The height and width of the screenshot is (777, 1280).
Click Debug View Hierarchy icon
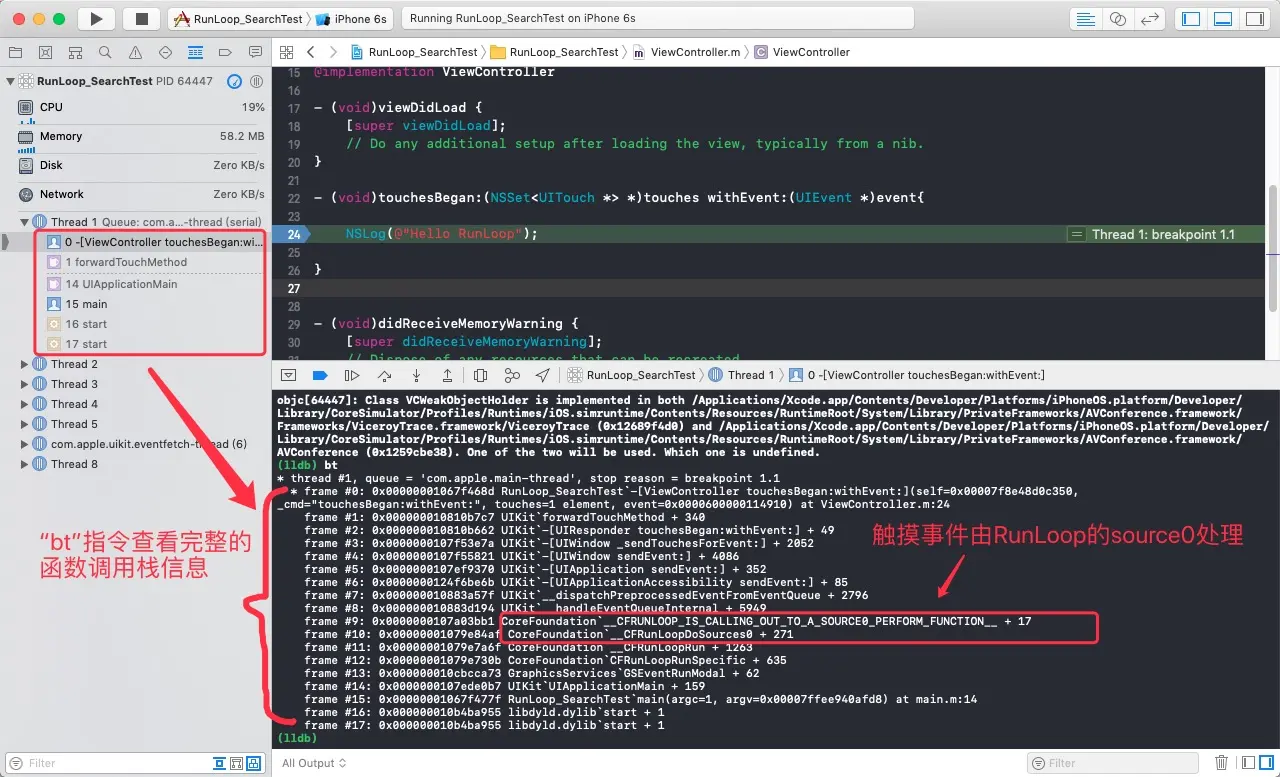pos(480,375)
